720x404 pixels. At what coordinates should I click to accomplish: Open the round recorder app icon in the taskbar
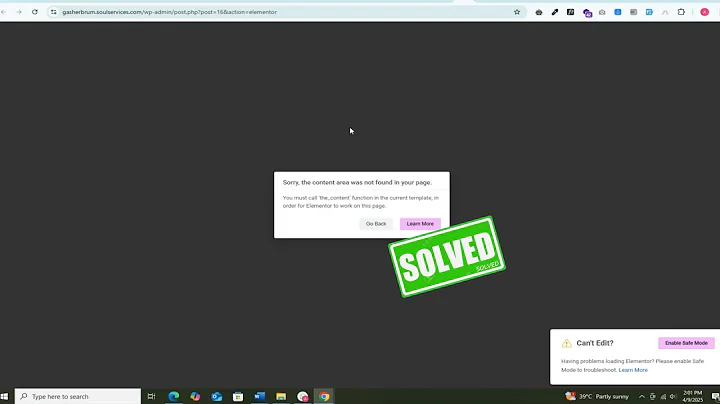(x=303, y=396)
